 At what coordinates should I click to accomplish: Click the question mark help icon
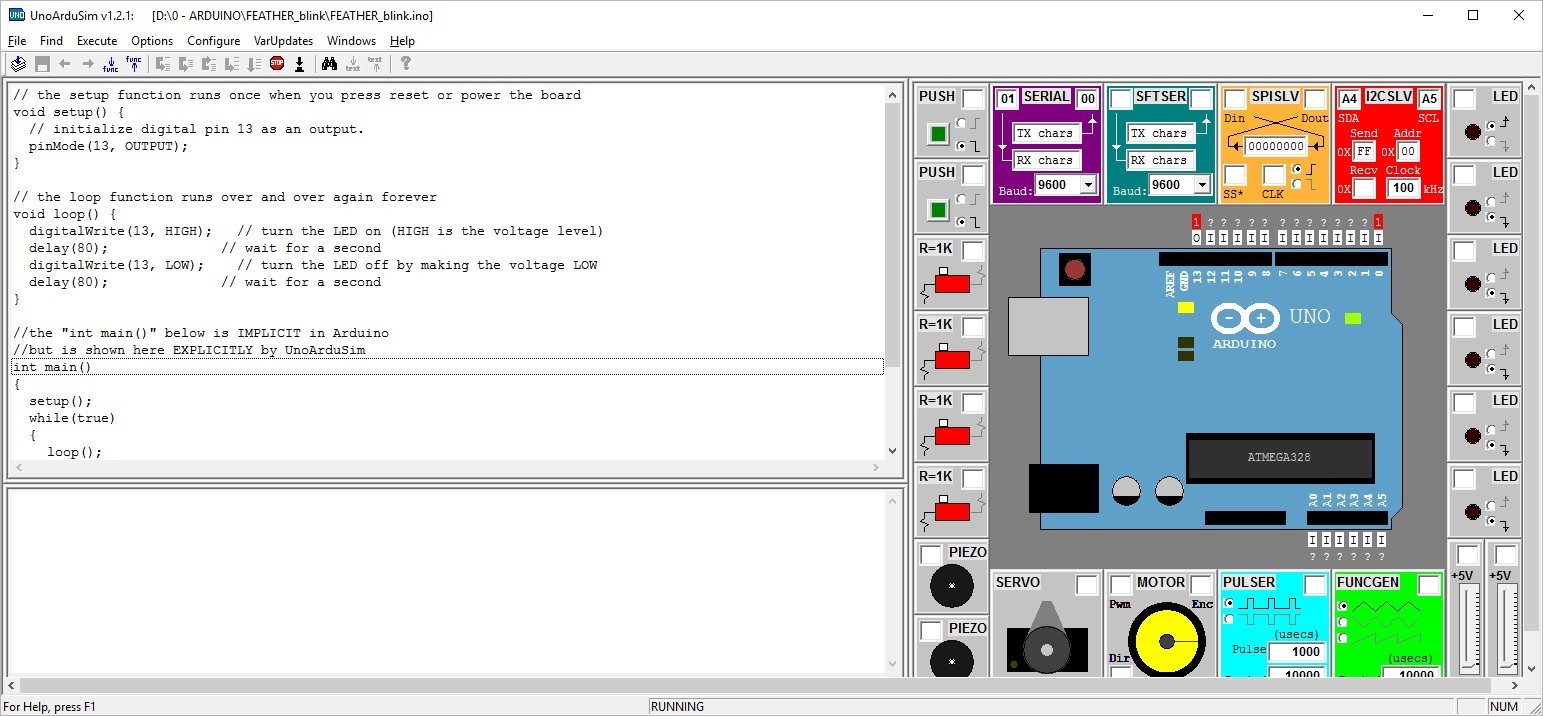point(405,64)
